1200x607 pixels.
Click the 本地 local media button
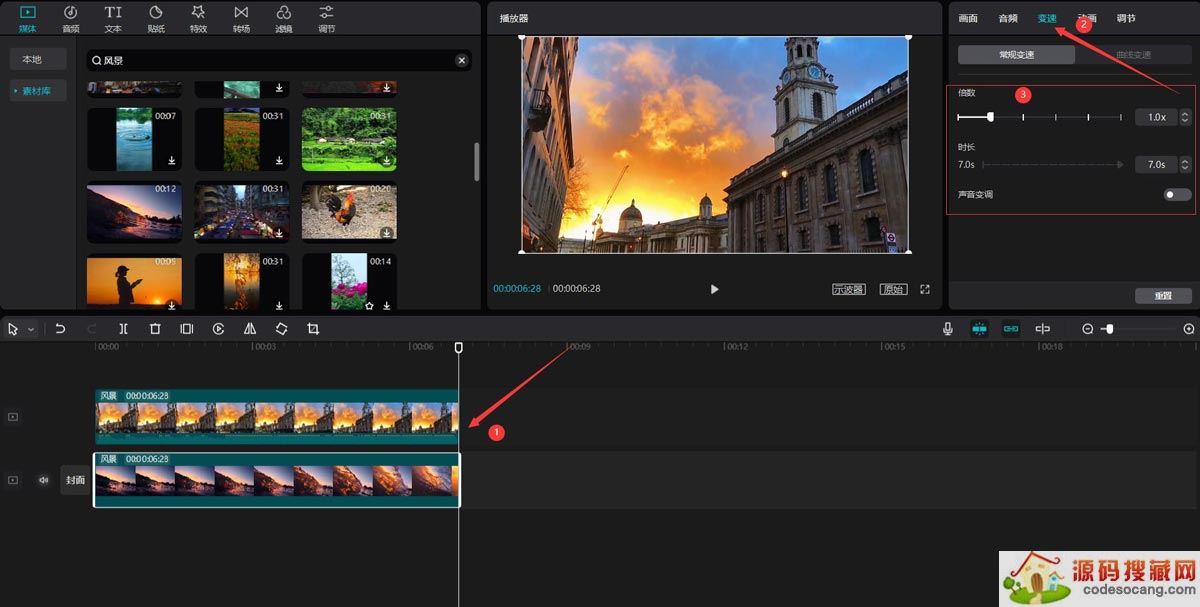[x=32, y=59]
